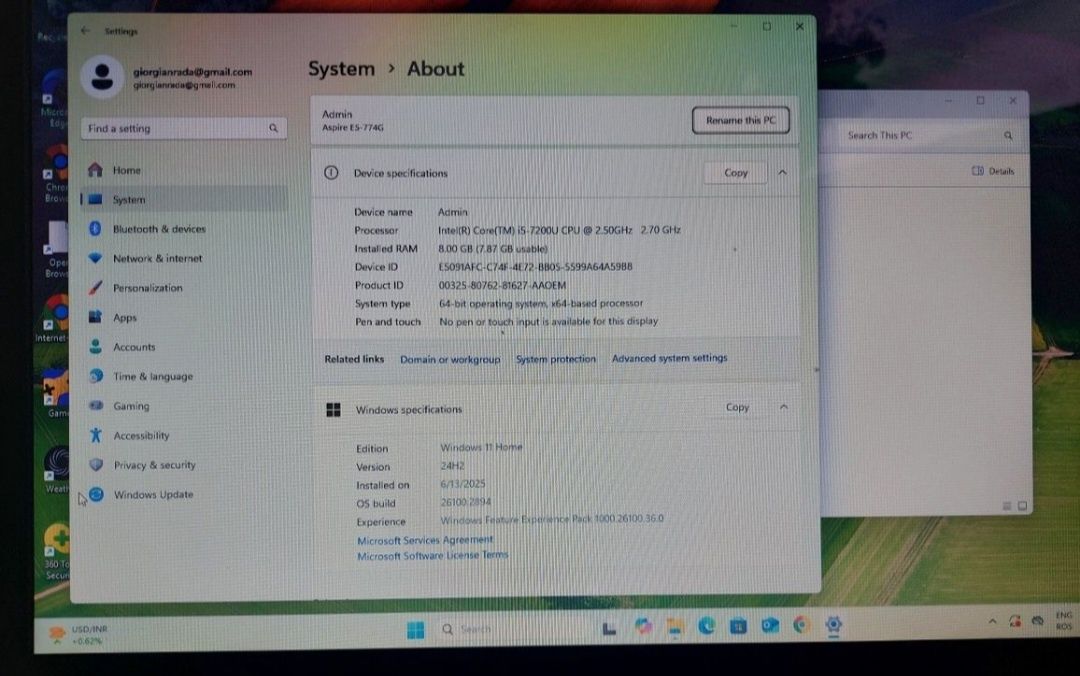Click the Aspire E5-774G model text
1080x676 pixels.
(353, 127)
